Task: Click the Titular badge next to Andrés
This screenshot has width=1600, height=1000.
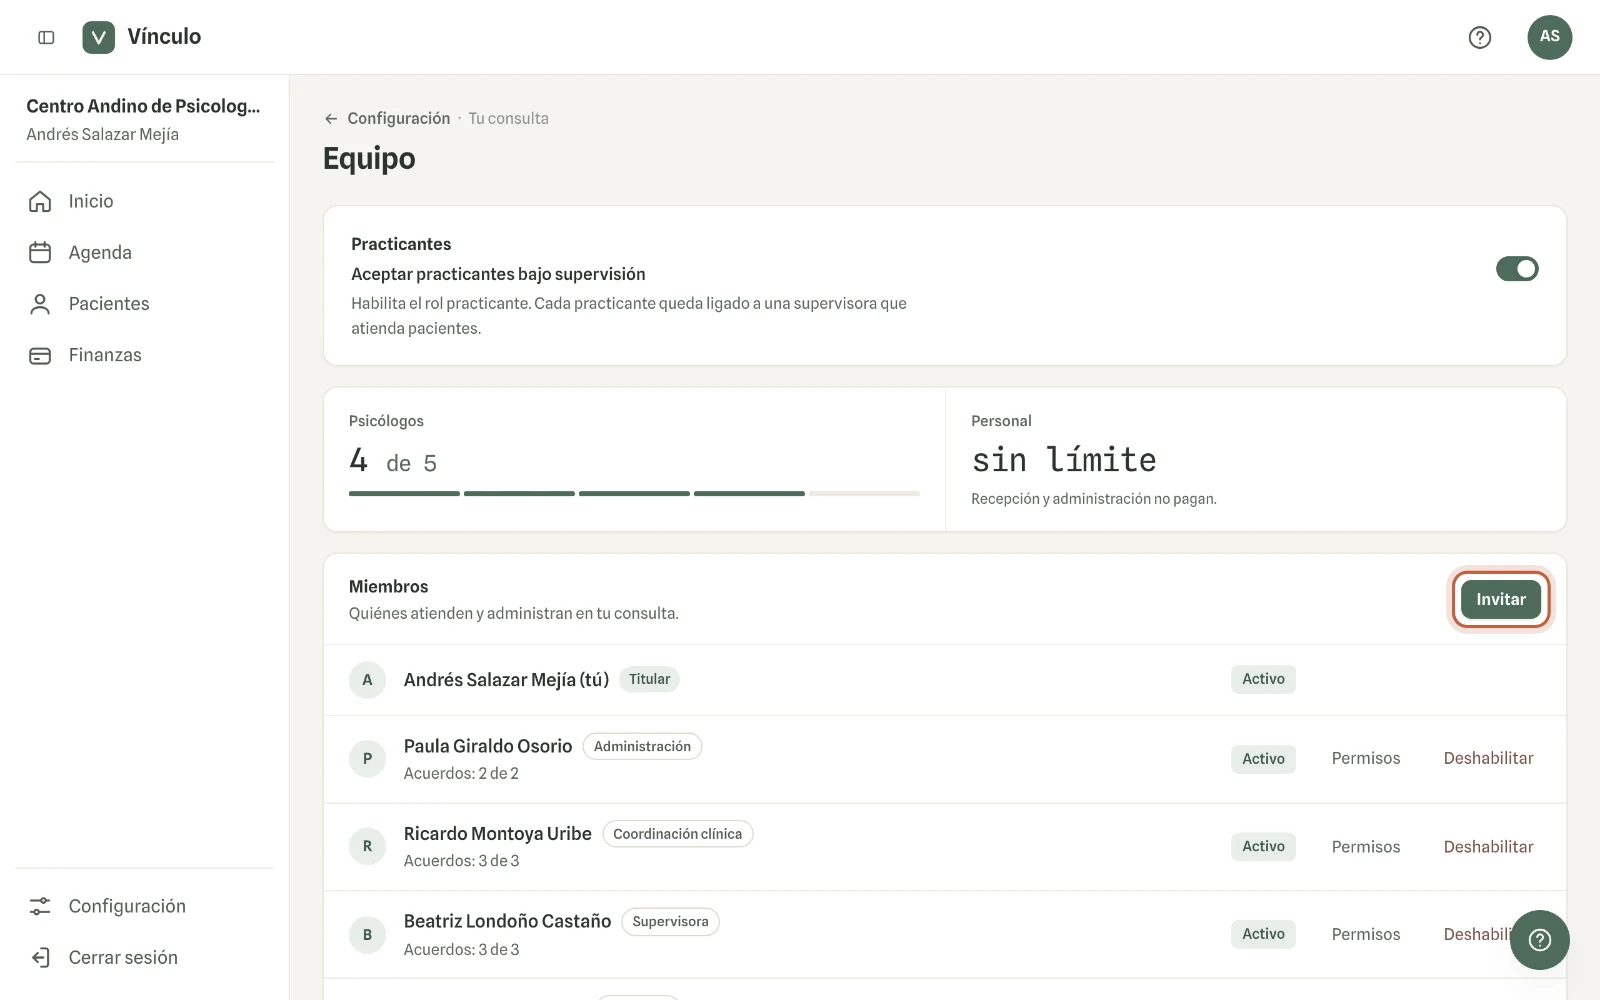Action: pos(649,679)
